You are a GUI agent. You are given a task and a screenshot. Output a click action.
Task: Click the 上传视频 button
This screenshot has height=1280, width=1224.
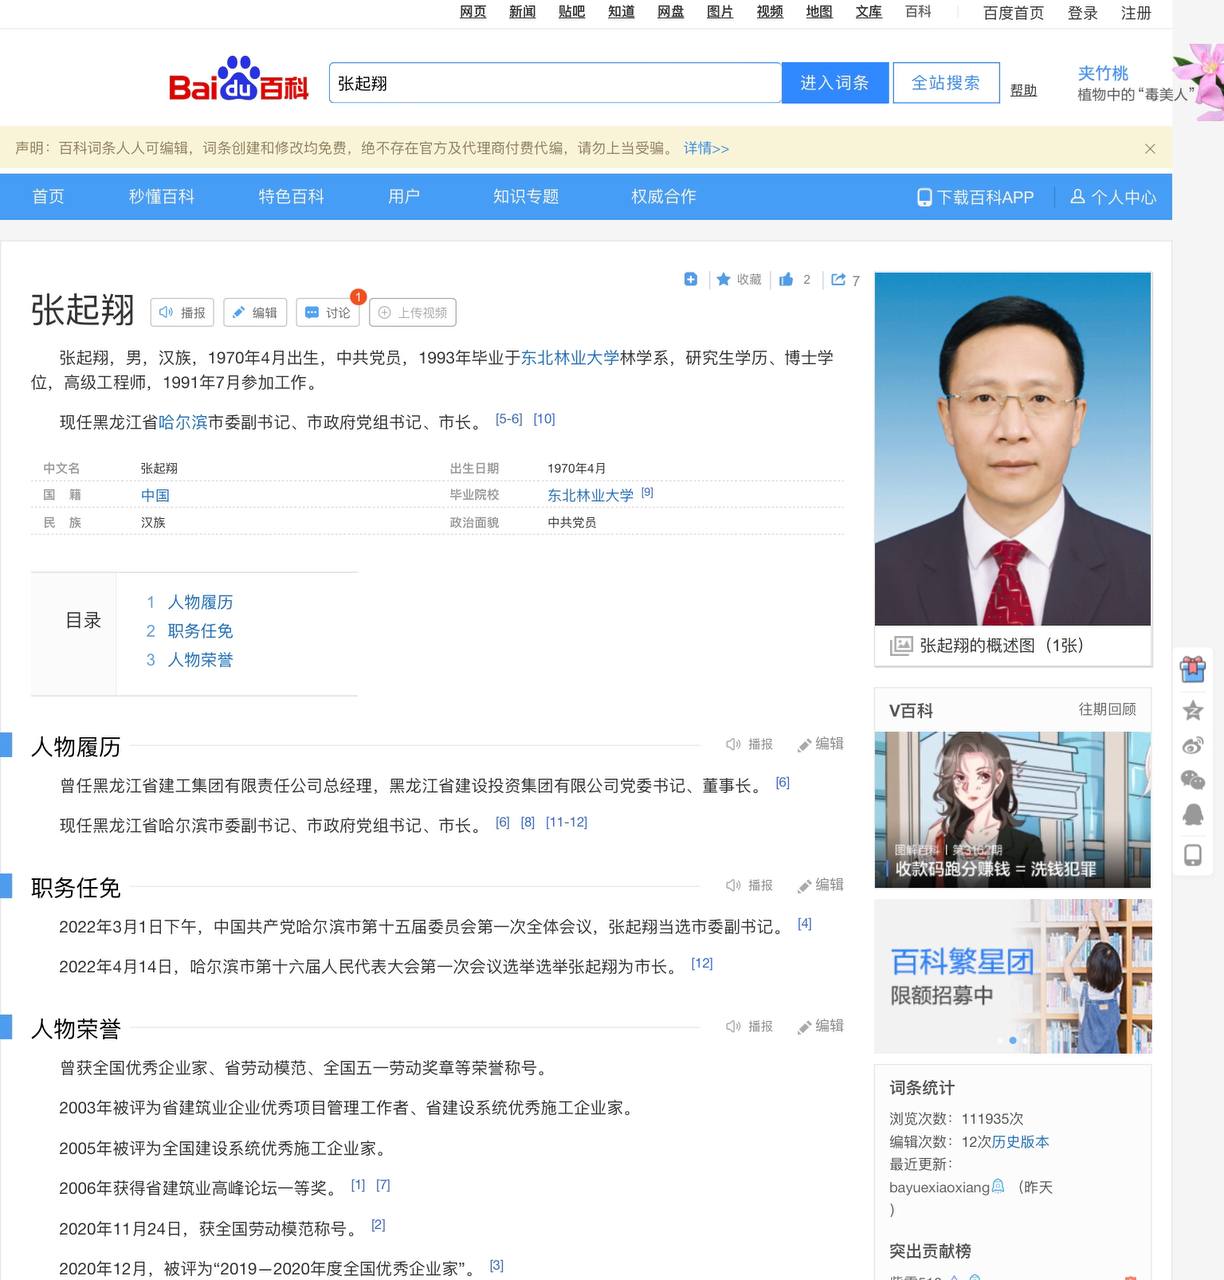413,313
